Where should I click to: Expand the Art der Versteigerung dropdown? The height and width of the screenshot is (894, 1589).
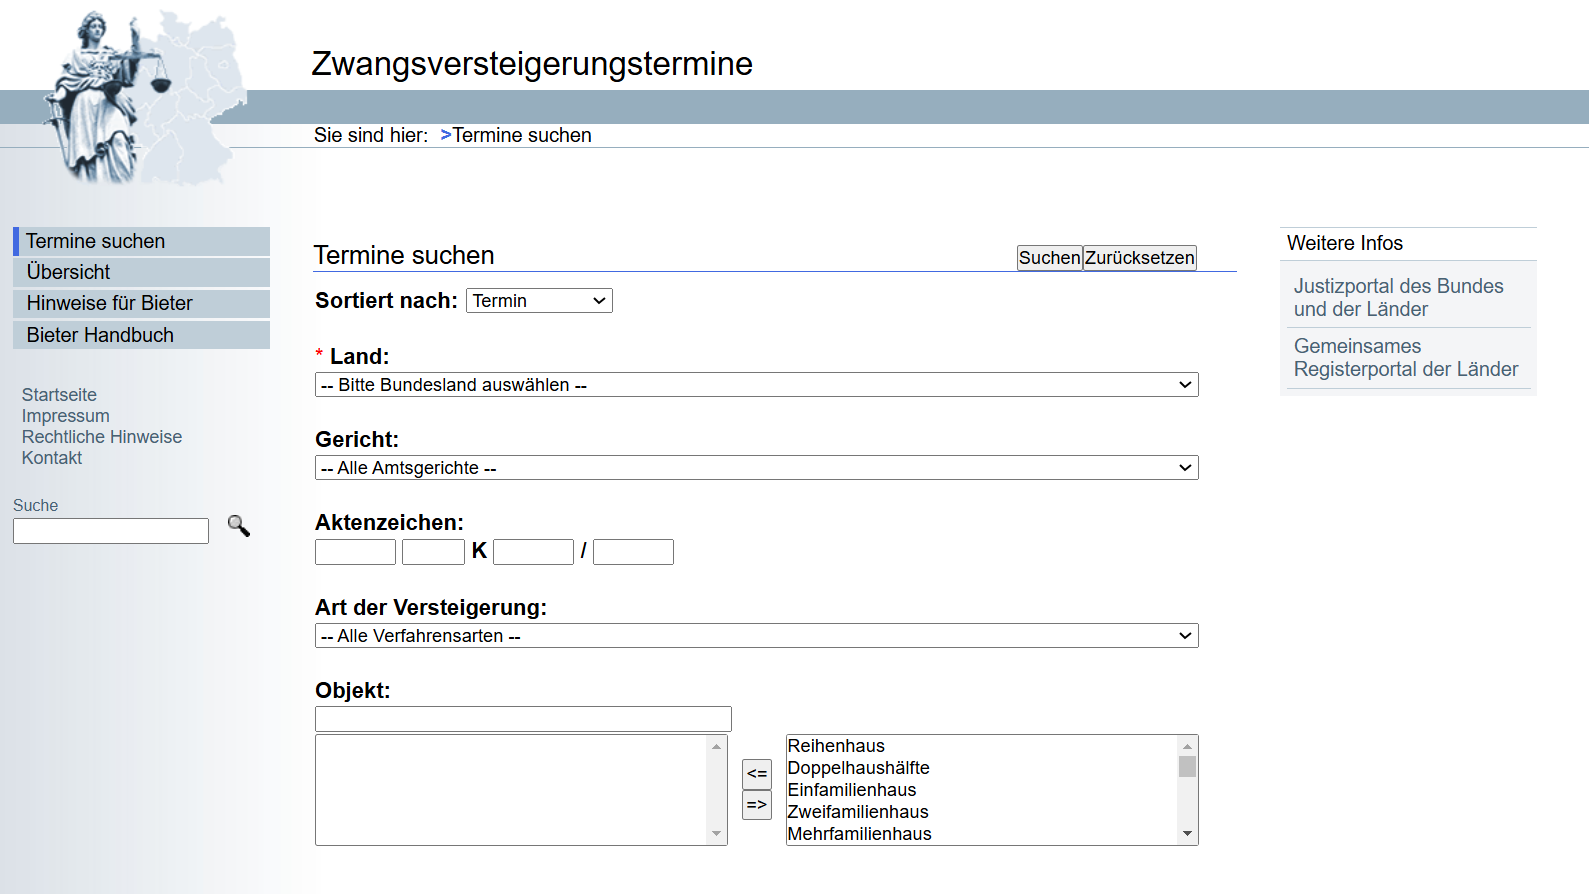[x=756, y=636]
